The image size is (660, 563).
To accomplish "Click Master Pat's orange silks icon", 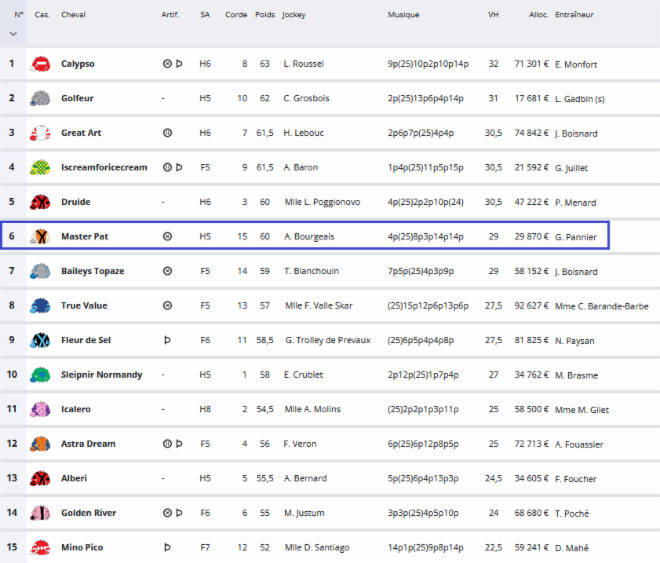I will tap(41, 236).
